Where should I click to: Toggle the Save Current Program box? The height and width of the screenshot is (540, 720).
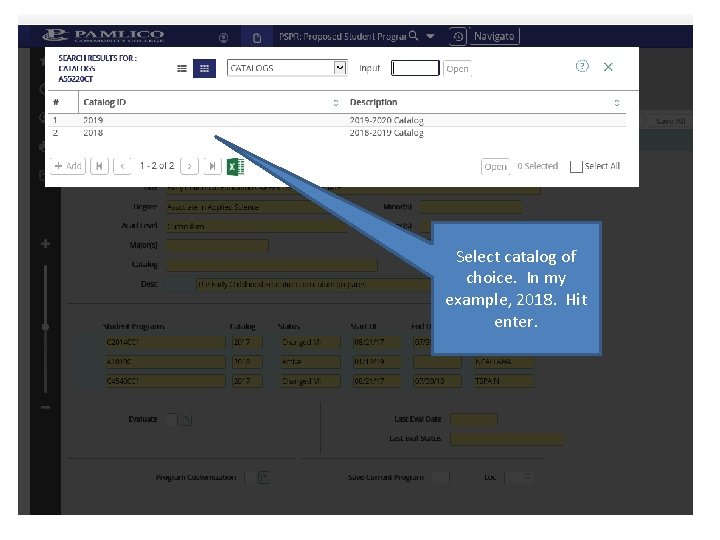[x=440, y=478]
